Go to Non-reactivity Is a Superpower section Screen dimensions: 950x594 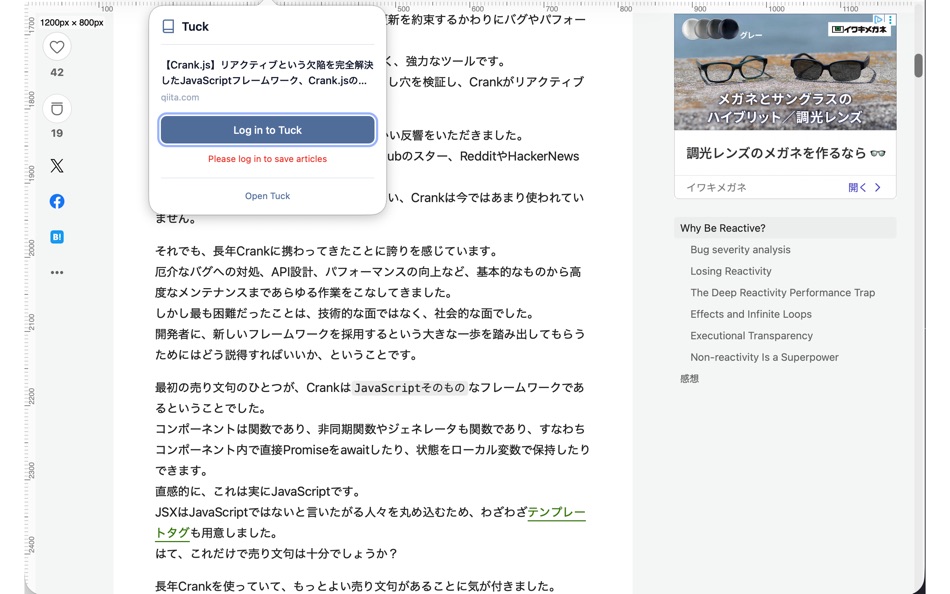765,357
